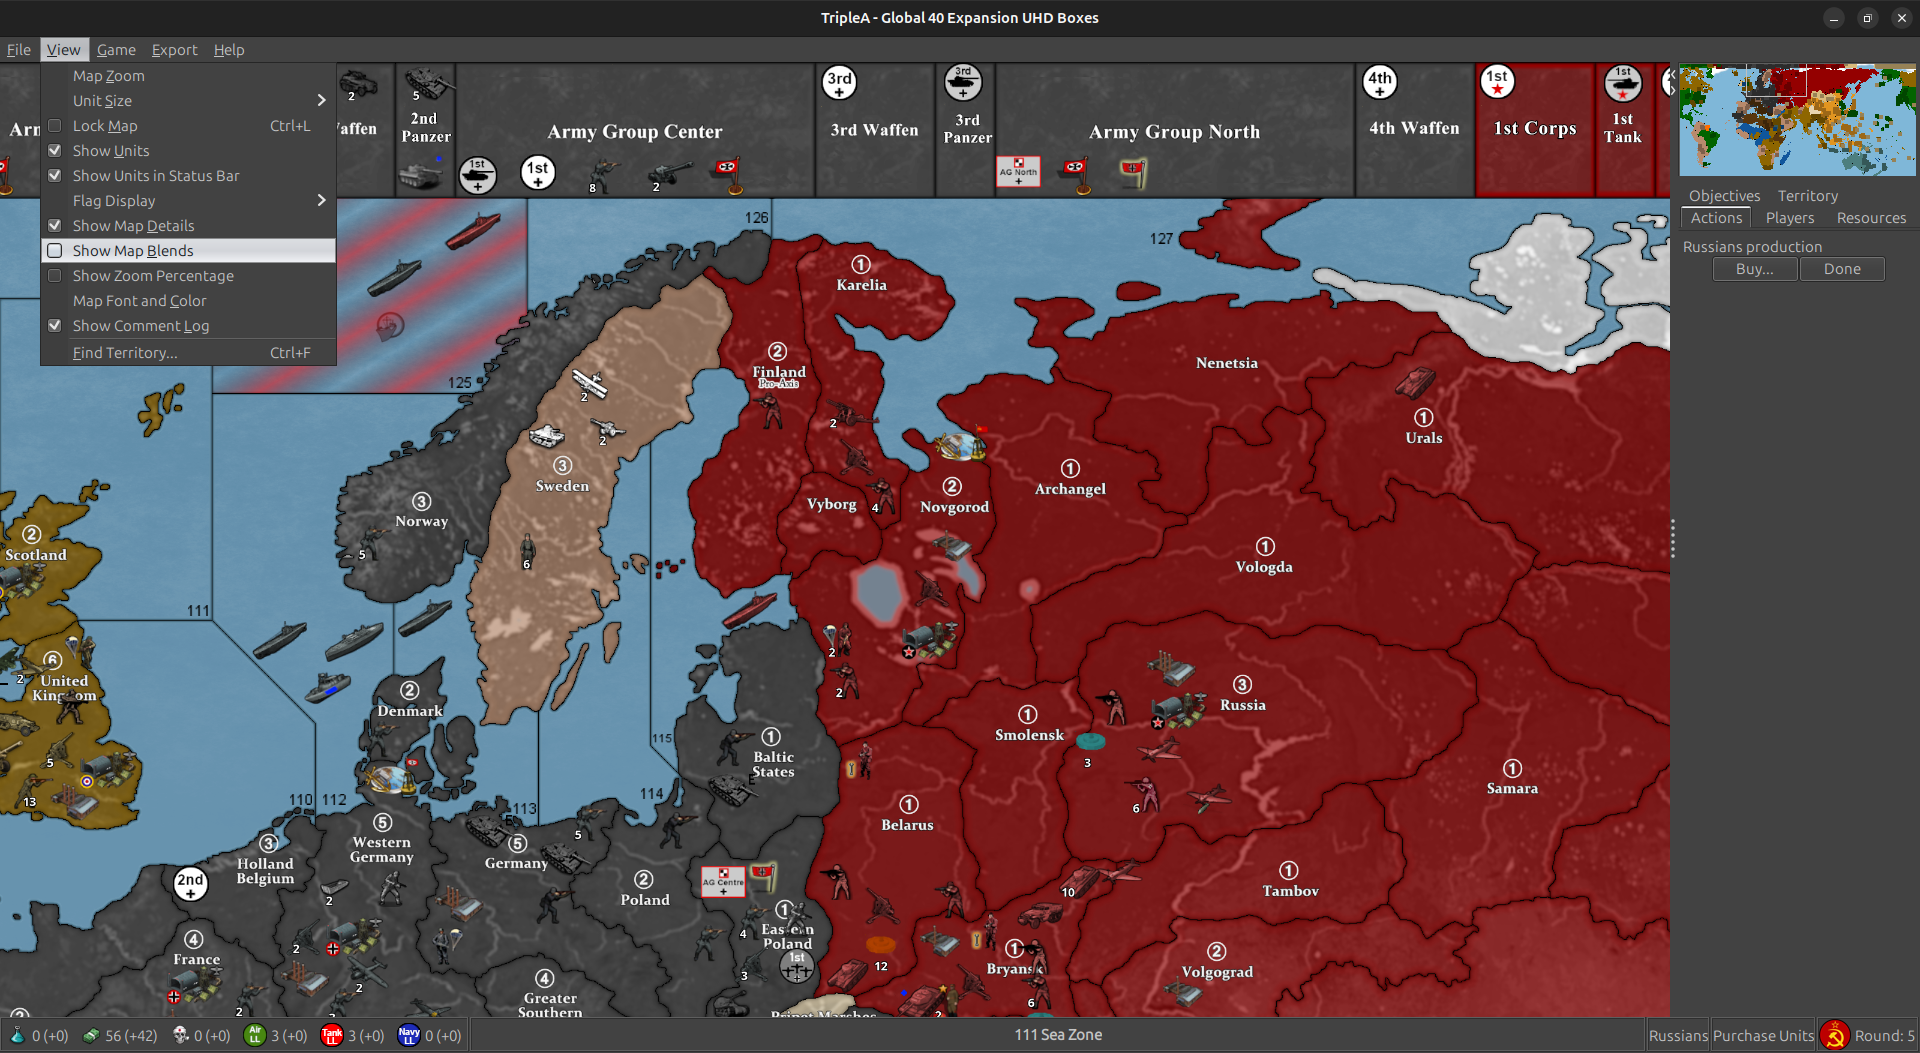Image resolution: width=1920 pixels, height=1053 pixels.
Task: Open the Game menu
Action: coord(116,50)
